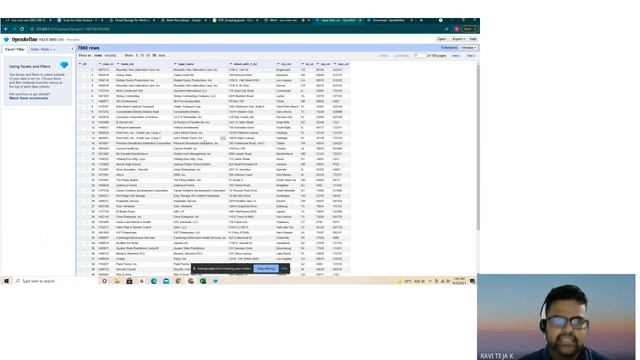Open the Windows Start menu

tap(6, 281)
